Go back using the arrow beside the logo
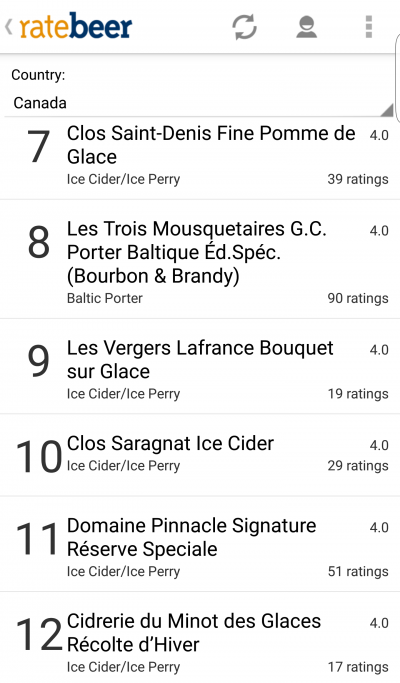Viewport: 400px width, 683px height. 9,27
